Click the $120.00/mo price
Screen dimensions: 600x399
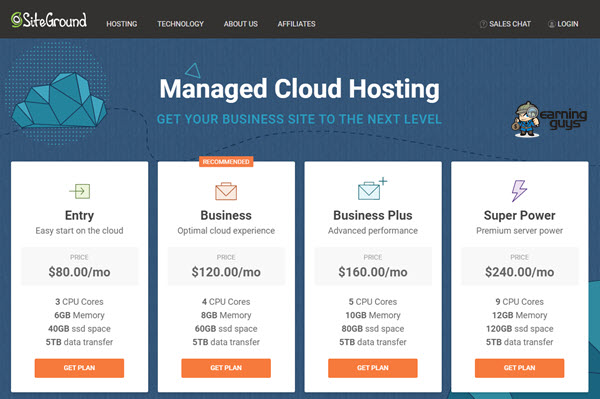coord(226,272)
